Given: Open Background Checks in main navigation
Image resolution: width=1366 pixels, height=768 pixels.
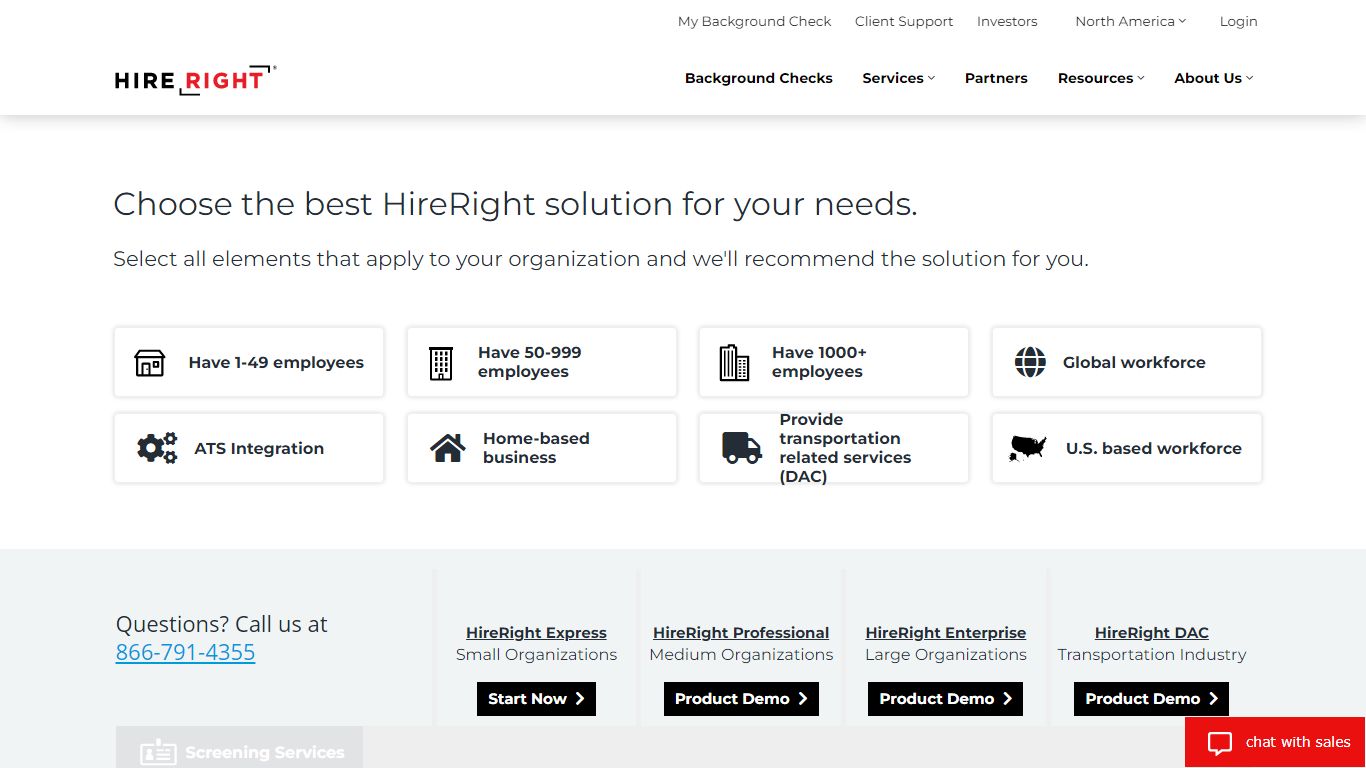Looking at the screenshot, I should (x=759, y=78).
